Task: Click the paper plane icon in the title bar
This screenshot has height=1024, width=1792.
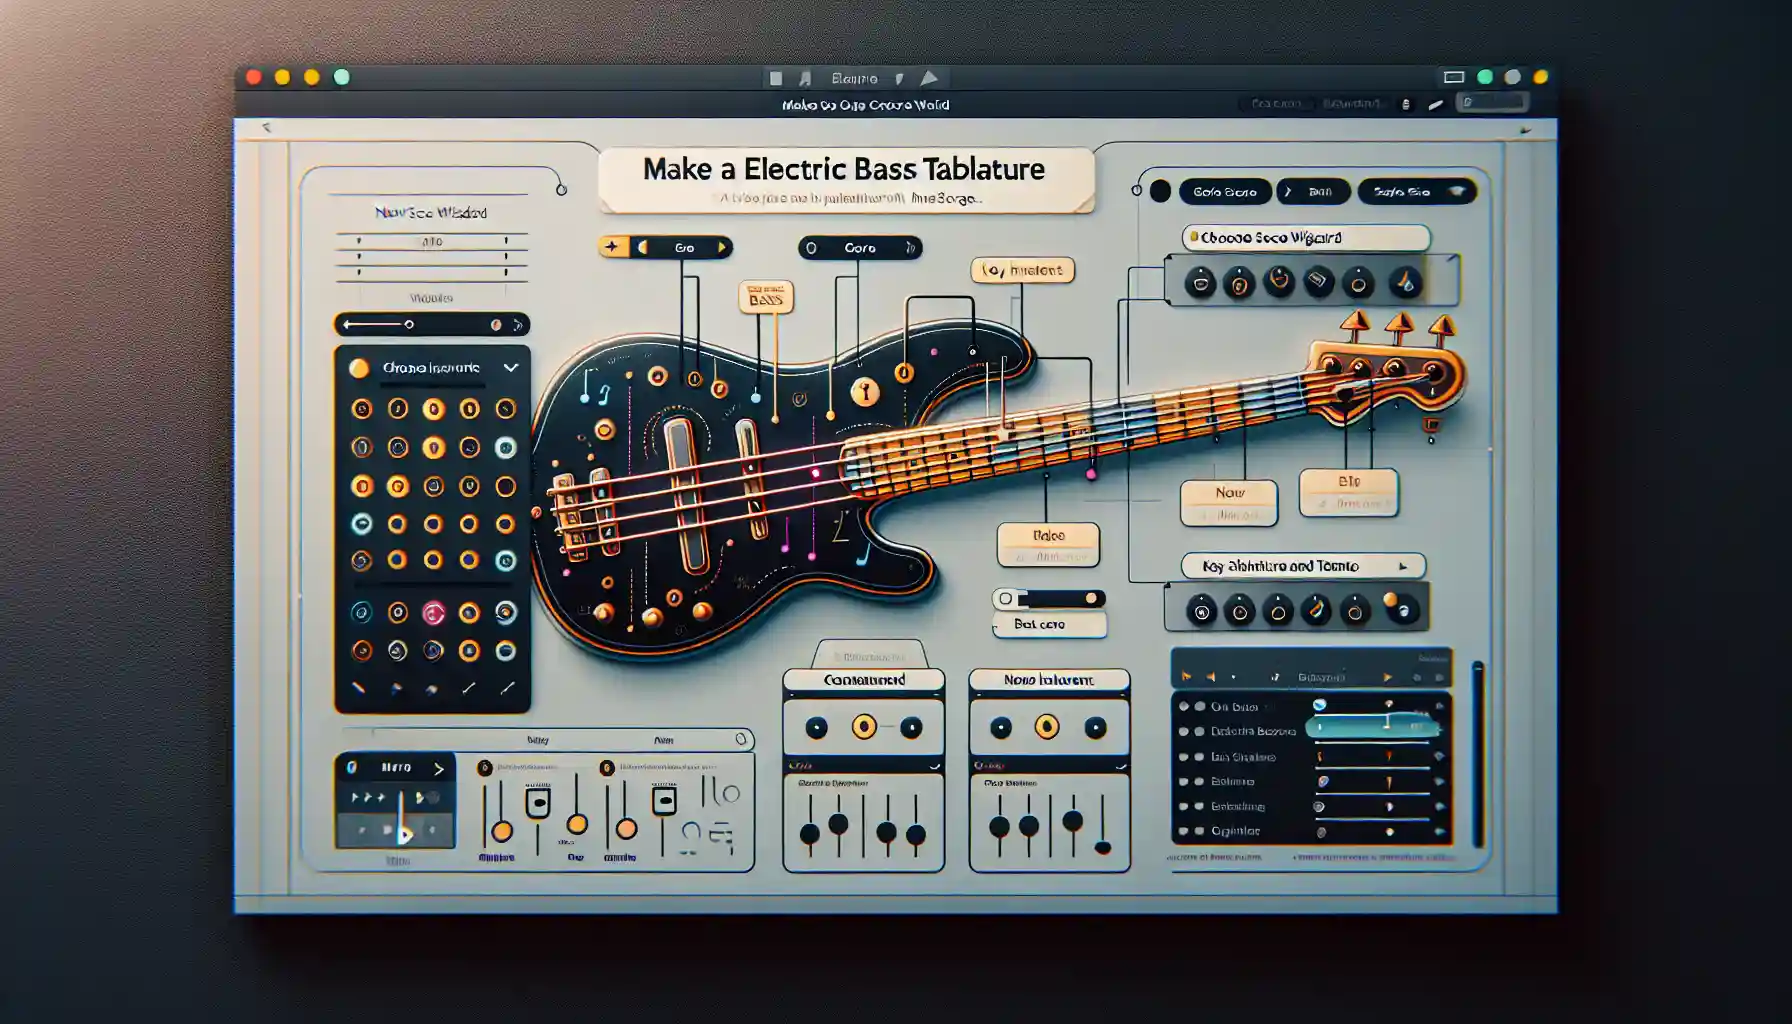Action: 929,78
